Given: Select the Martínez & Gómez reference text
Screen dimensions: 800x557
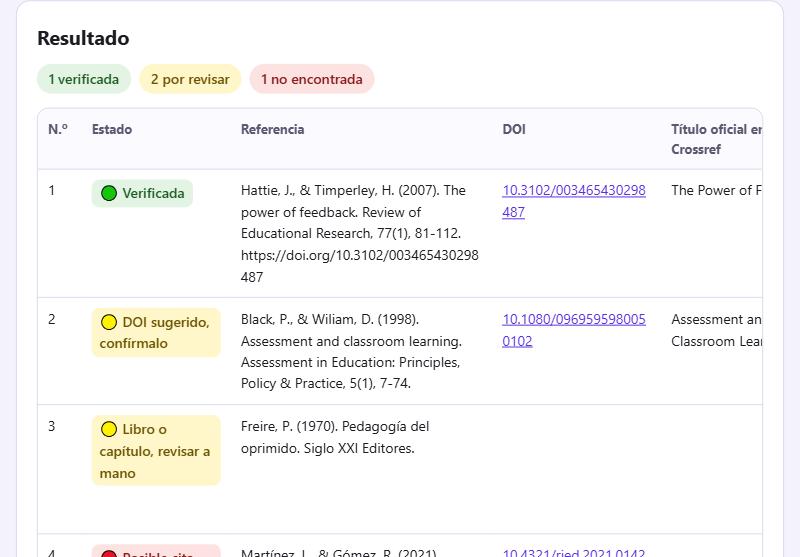Looking at the screenshot, I should (x=339, y=552).
